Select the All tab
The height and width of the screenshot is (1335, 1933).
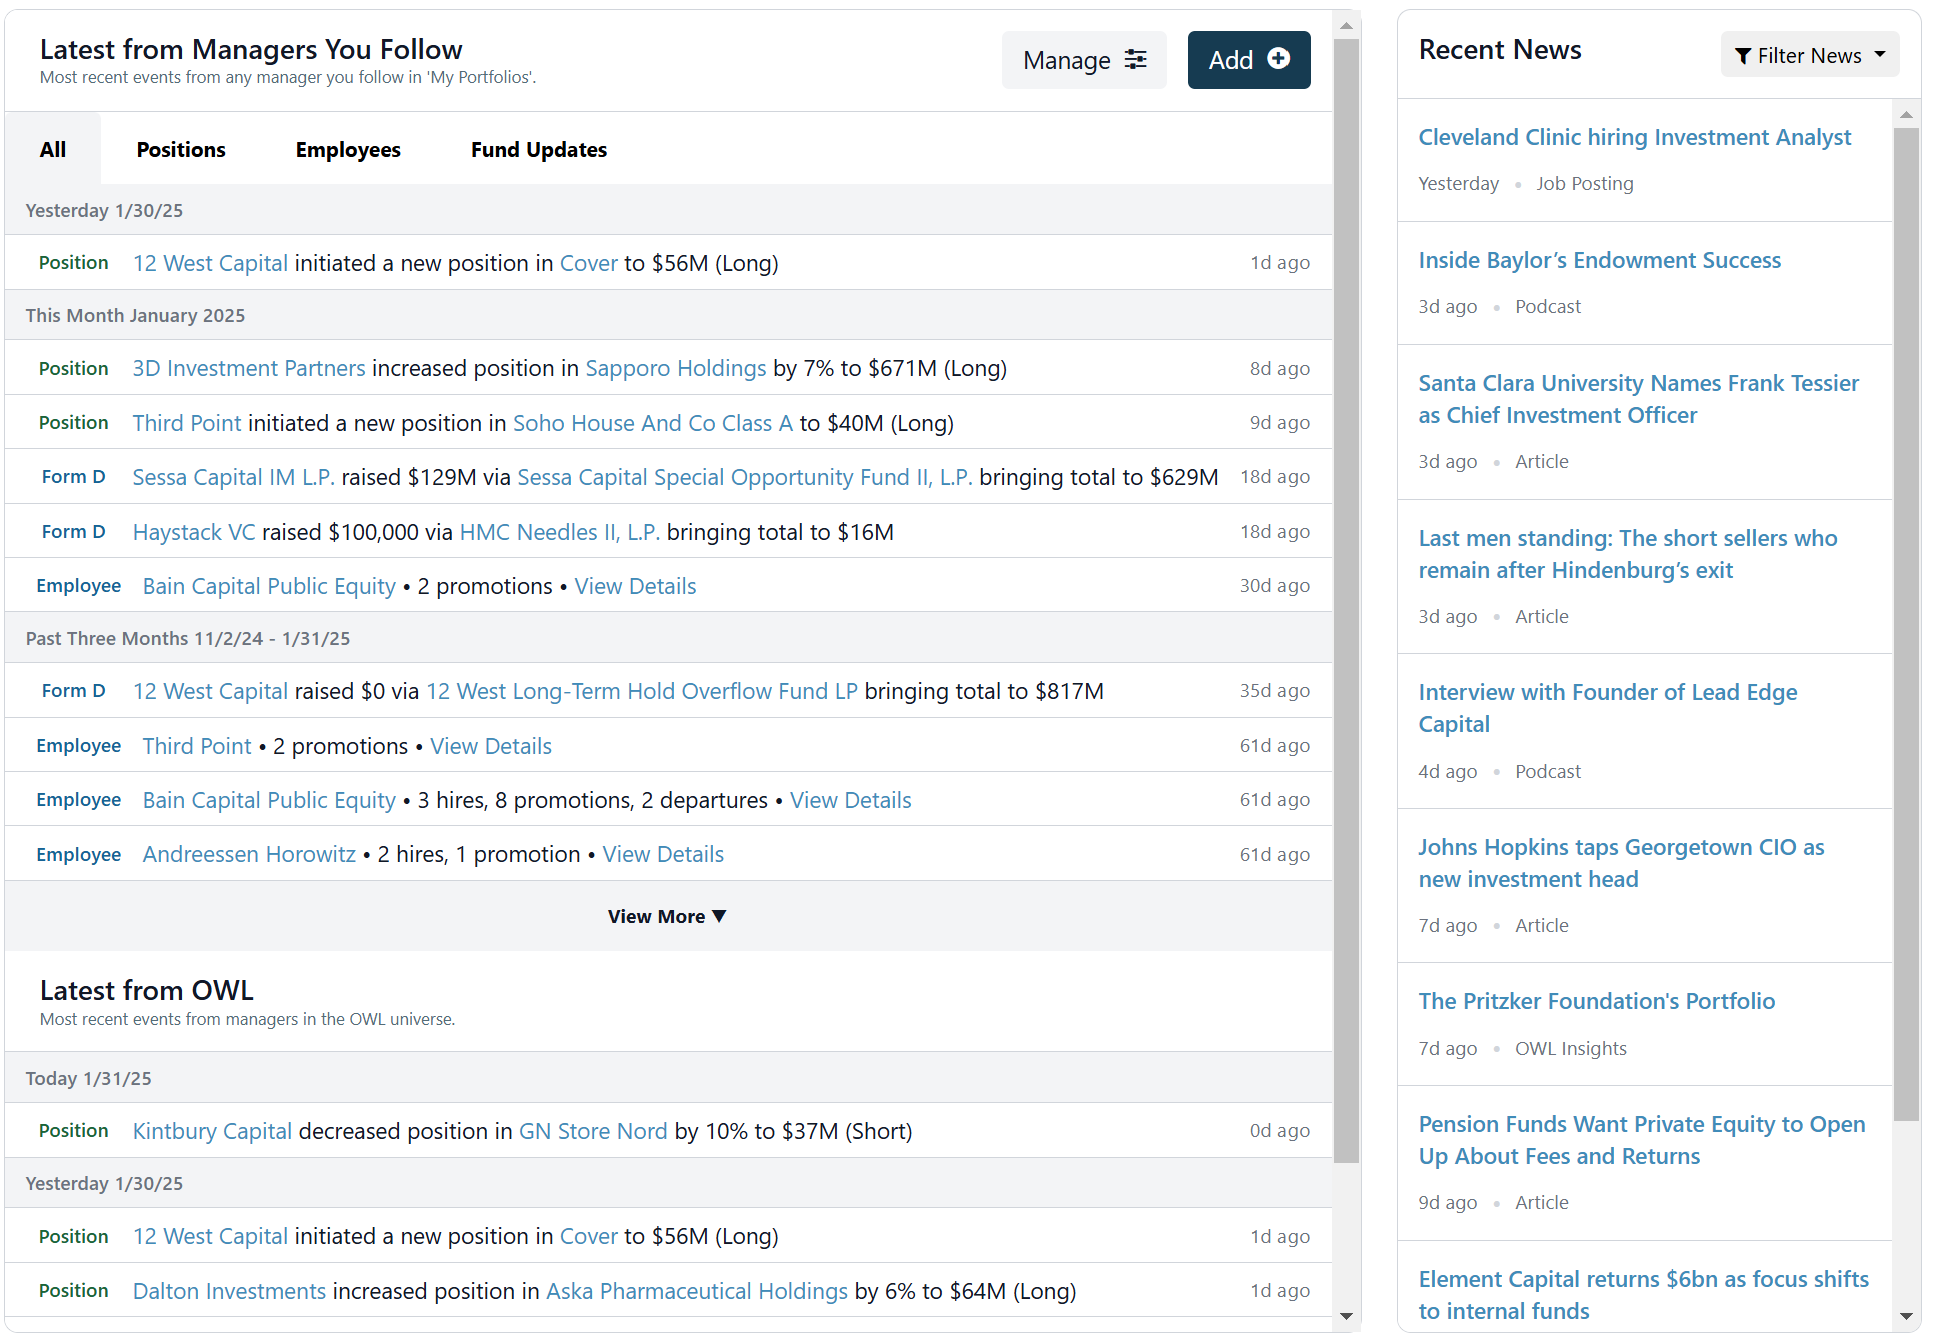53,150
